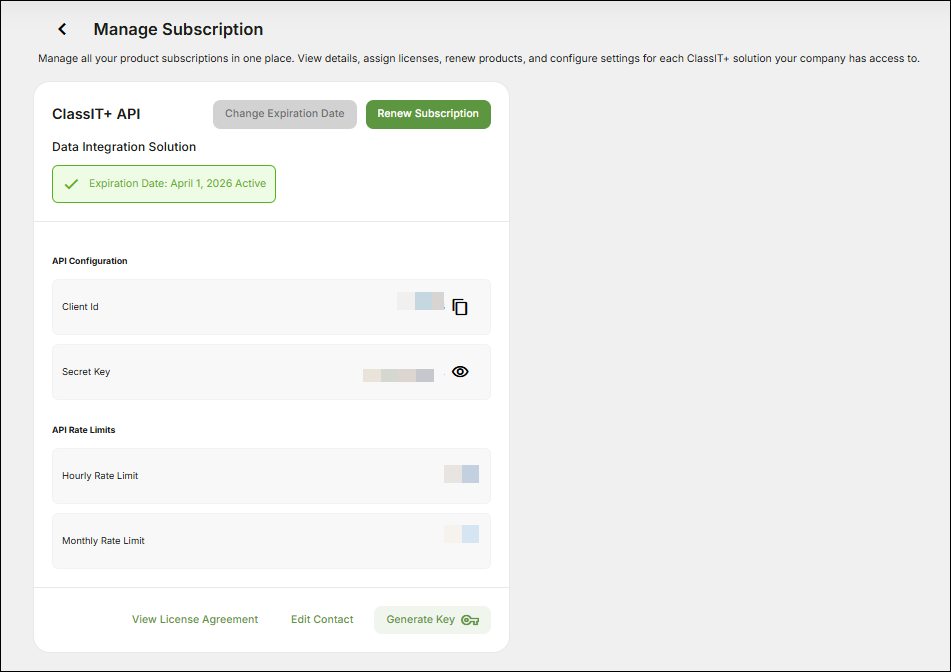Image resolution: width=951 pixels, height=672 pixels.
Task: Click the key icon on Generate Key
Action: [x=470, y=619]
